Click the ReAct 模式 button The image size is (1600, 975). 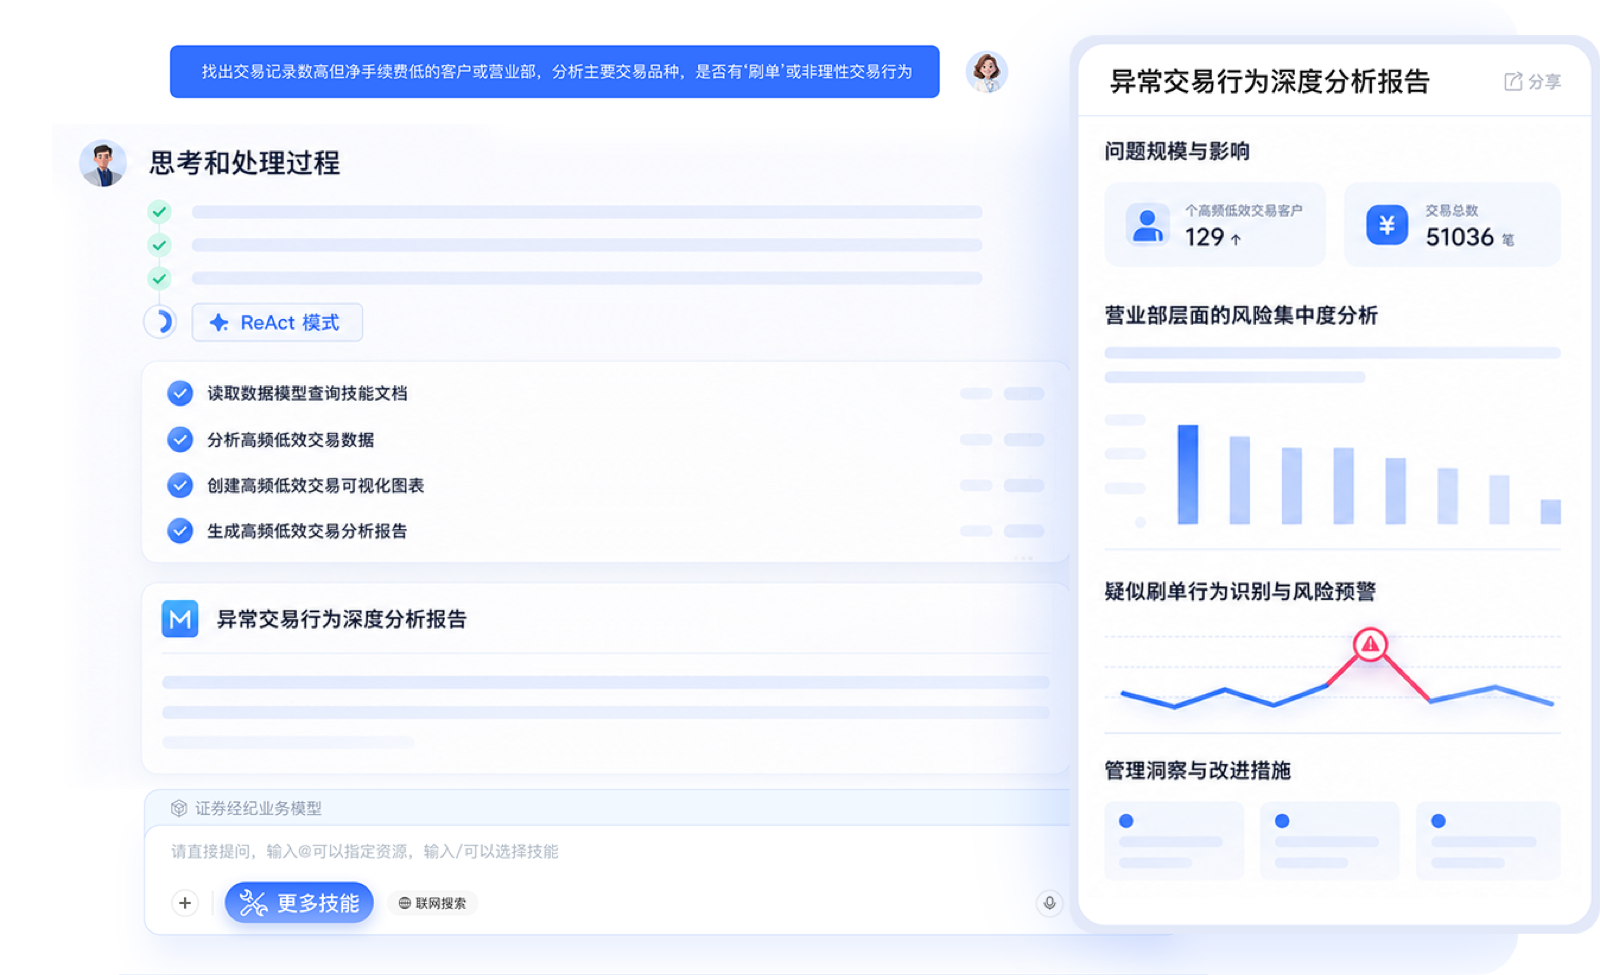[277, 322]
